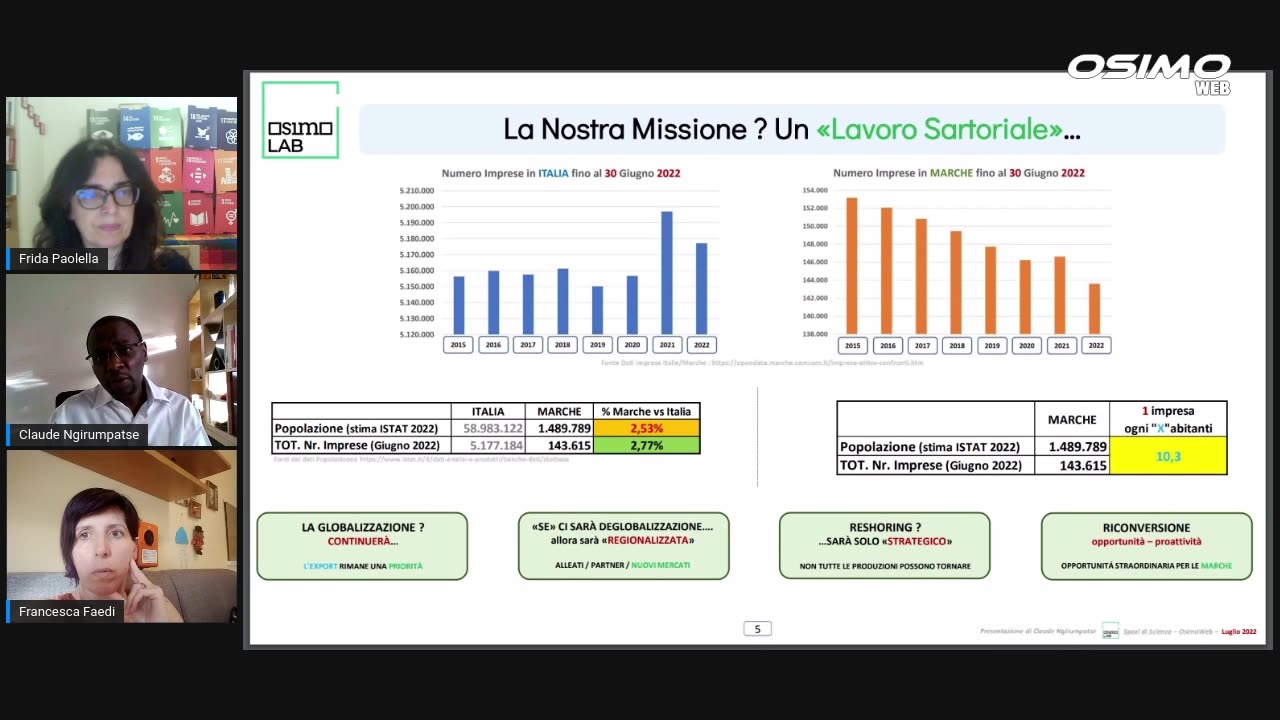The image size is (1280, 720).
Task: Click the 154.000 axis value
Action: tap(815, 190)
